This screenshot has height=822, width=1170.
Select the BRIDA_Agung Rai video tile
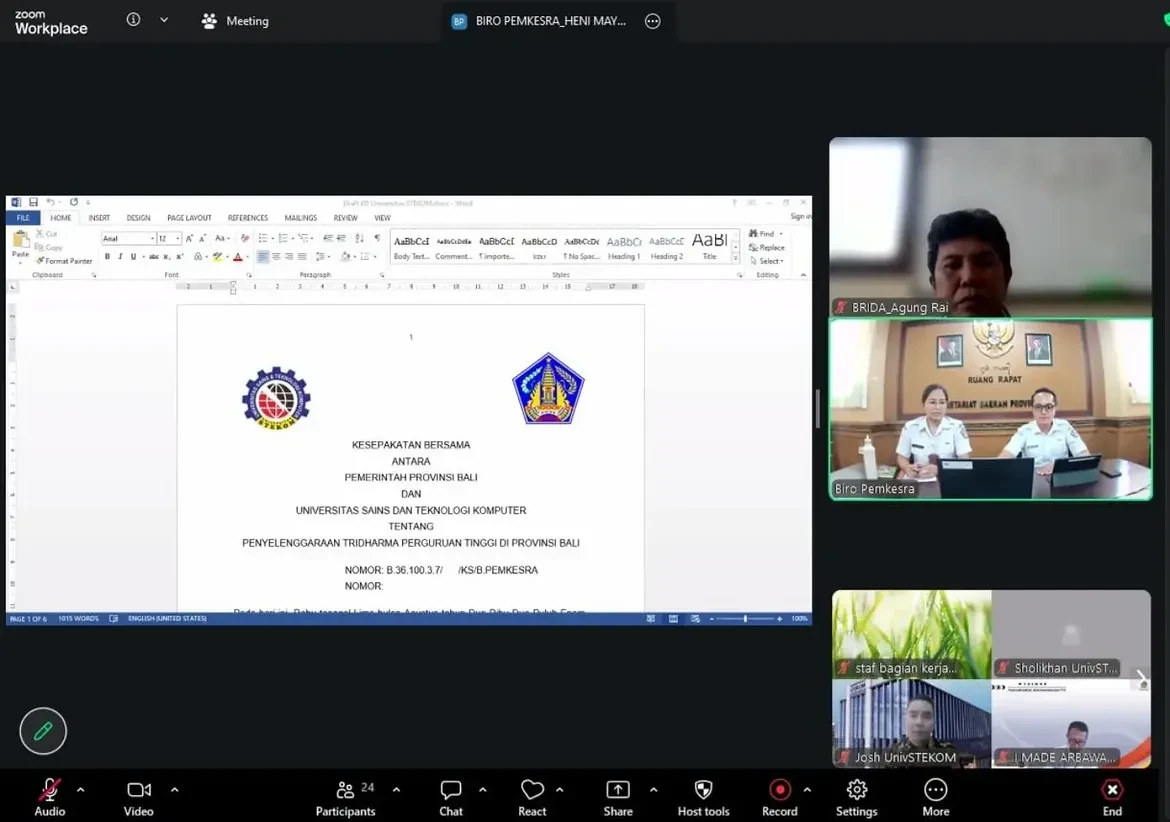click(x=990, y=227)
